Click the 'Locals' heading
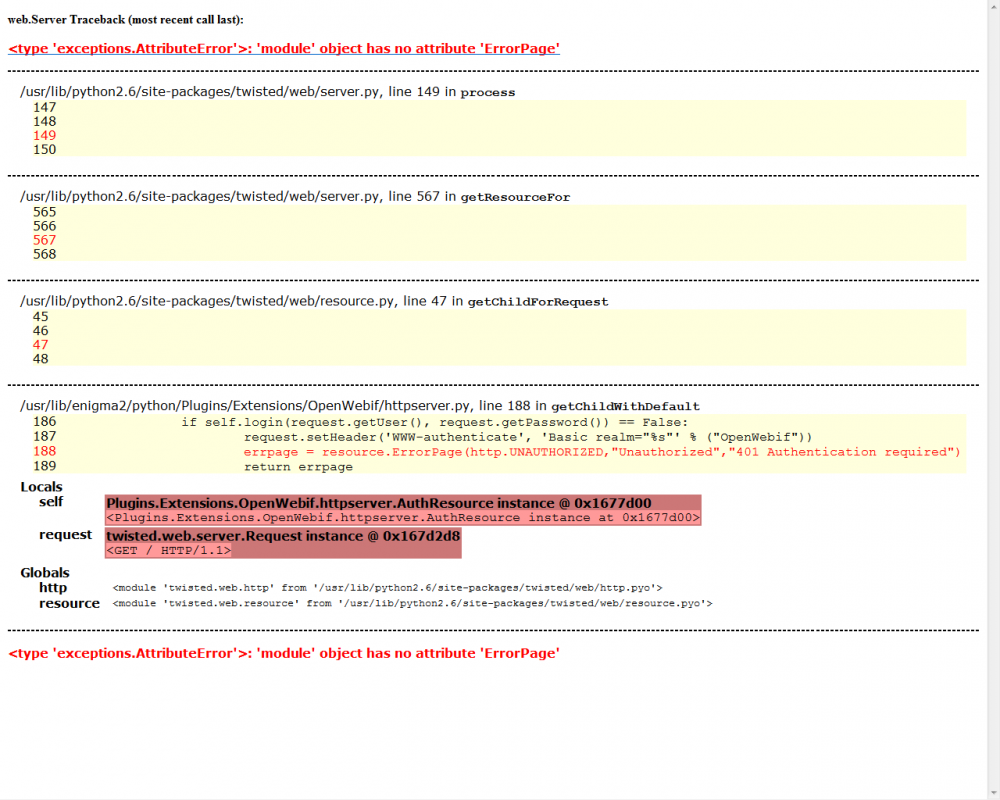This screenshot has width=1000, height=800. coord(41,487)
